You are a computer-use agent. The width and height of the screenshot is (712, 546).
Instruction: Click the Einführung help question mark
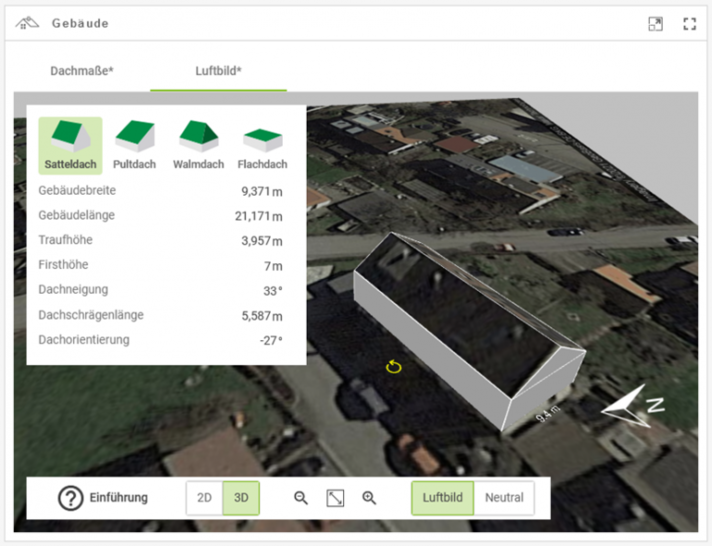pos(71,498)
